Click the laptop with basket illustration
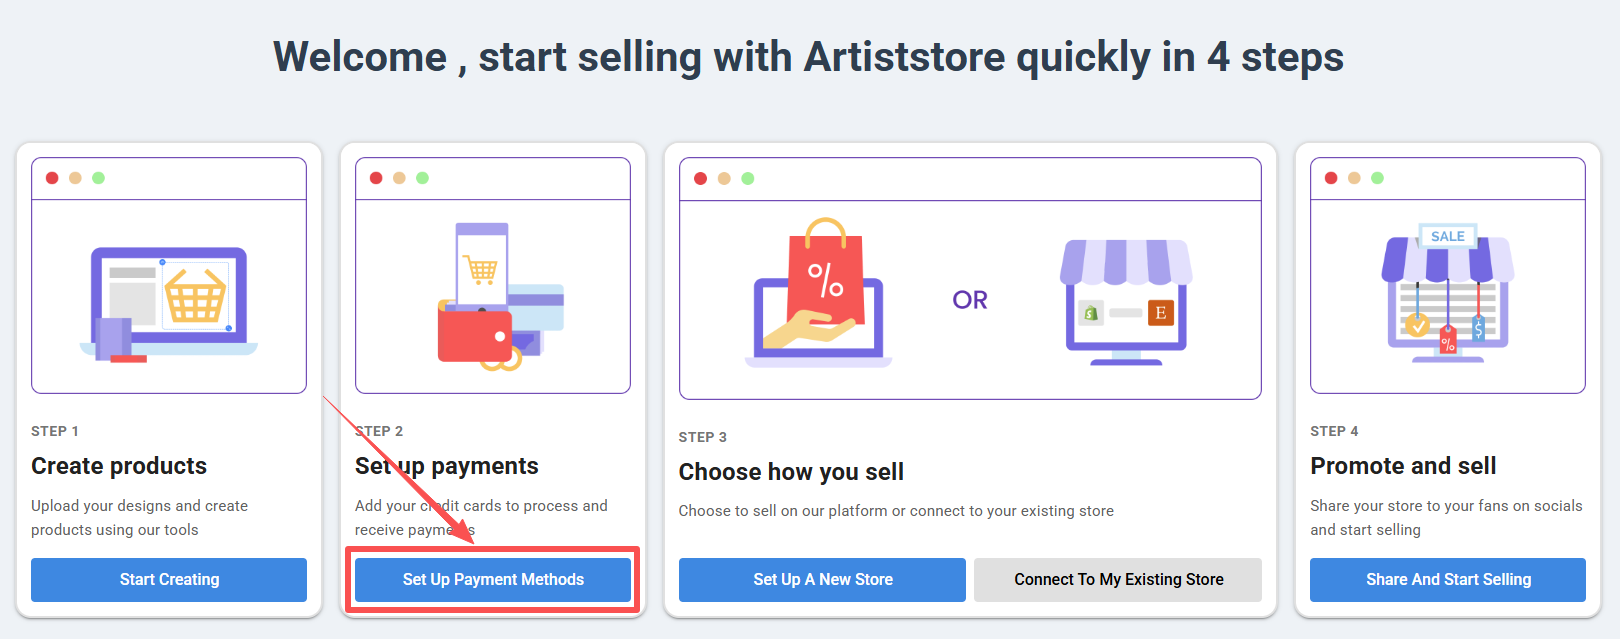Viewport: 1620px width, 639px height. pyautogui.click(x=169, y=304)
